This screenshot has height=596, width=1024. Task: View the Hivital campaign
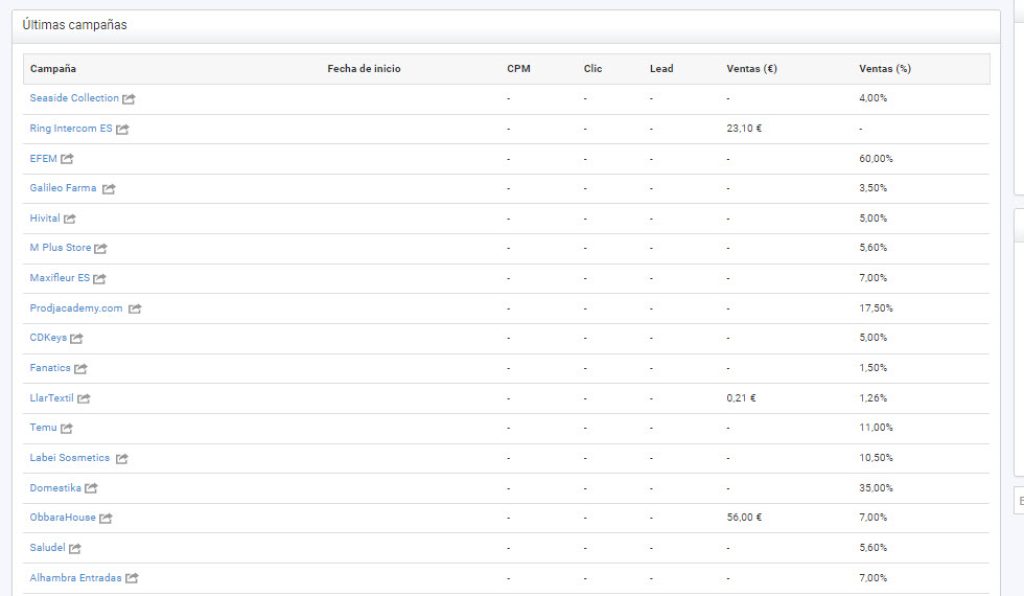(x=44, y=218)
